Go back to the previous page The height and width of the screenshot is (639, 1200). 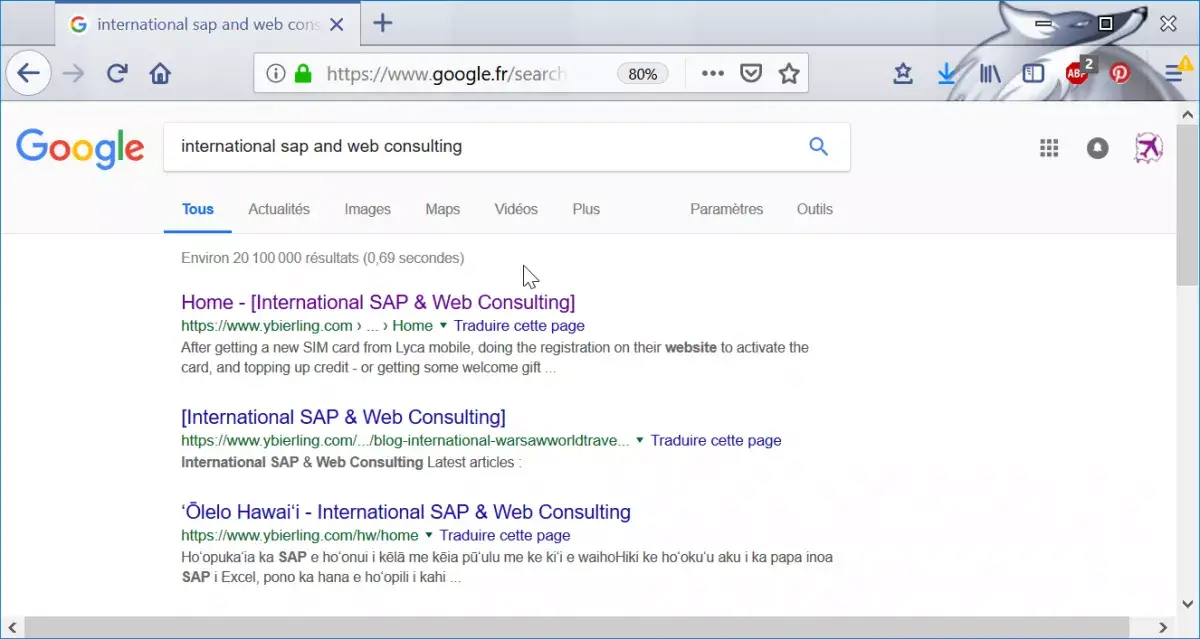point(28,73)
